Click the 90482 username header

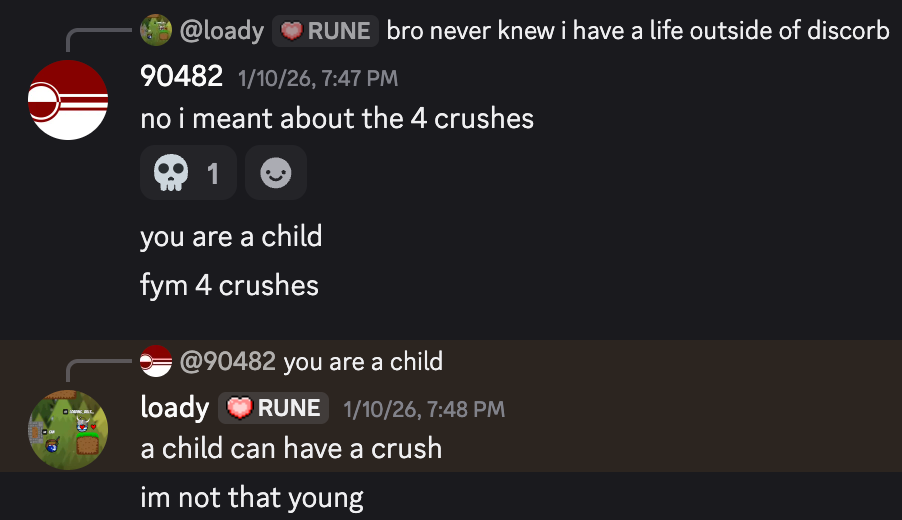[181, 76]
